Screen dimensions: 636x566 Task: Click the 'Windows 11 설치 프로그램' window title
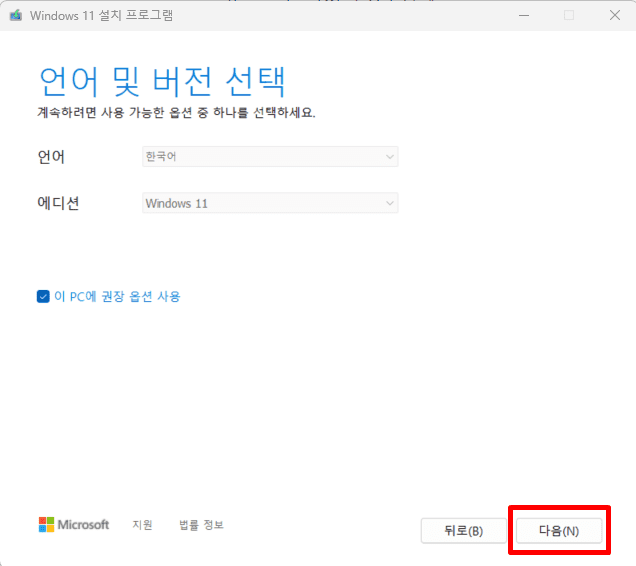[101, 15]
